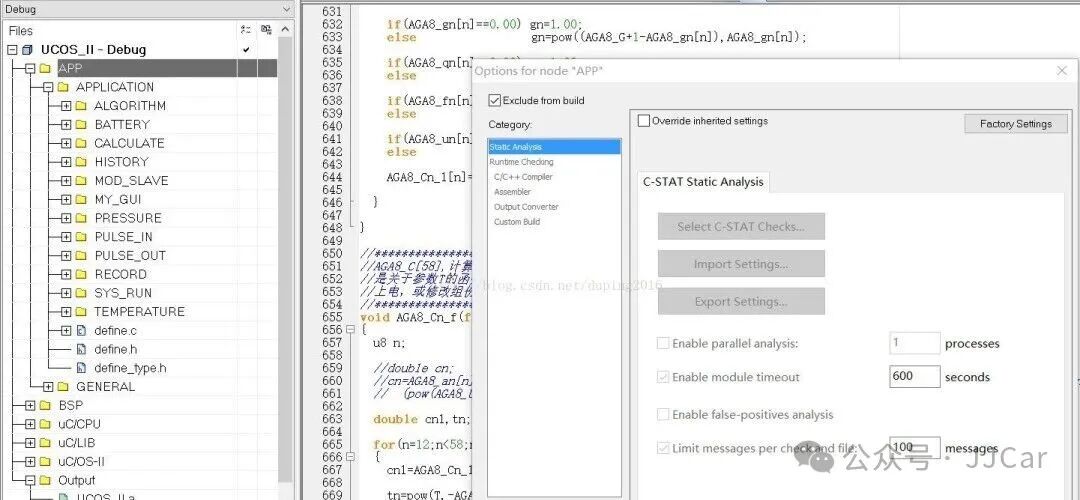Click the MOD_SLAVE folder icon
This screenshot has width=1080, height=500.
pyautogui.click(x=81, y=180)
